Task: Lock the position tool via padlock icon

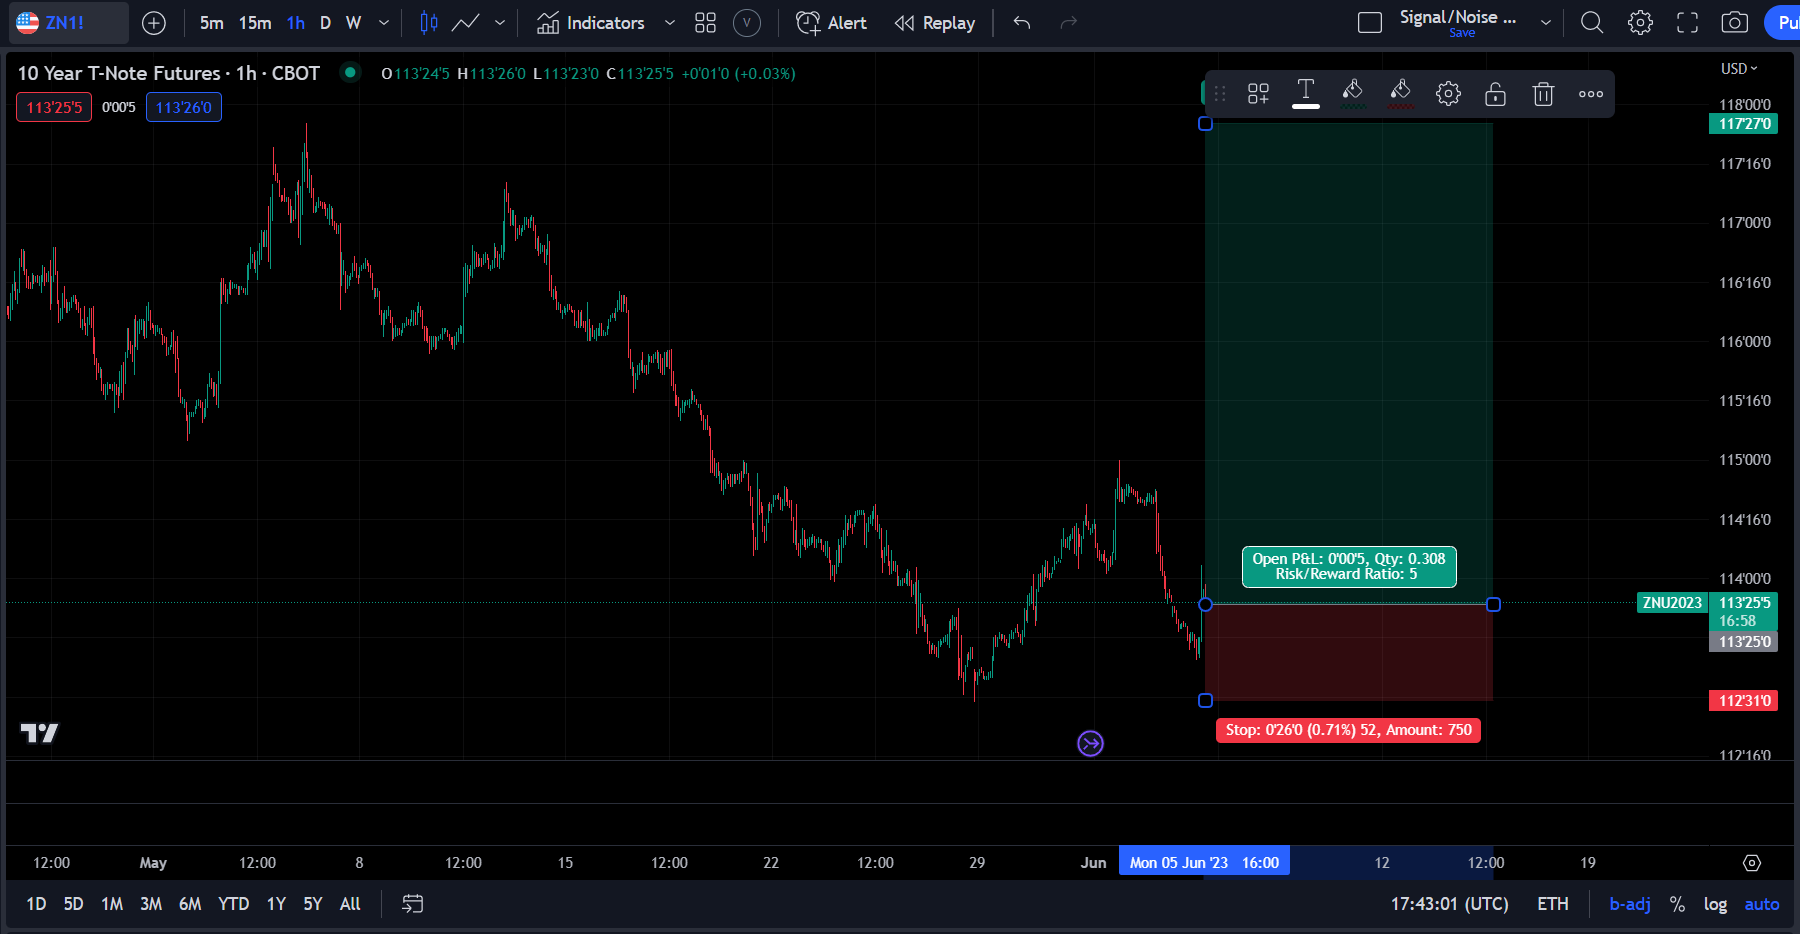Action: 1495,93
